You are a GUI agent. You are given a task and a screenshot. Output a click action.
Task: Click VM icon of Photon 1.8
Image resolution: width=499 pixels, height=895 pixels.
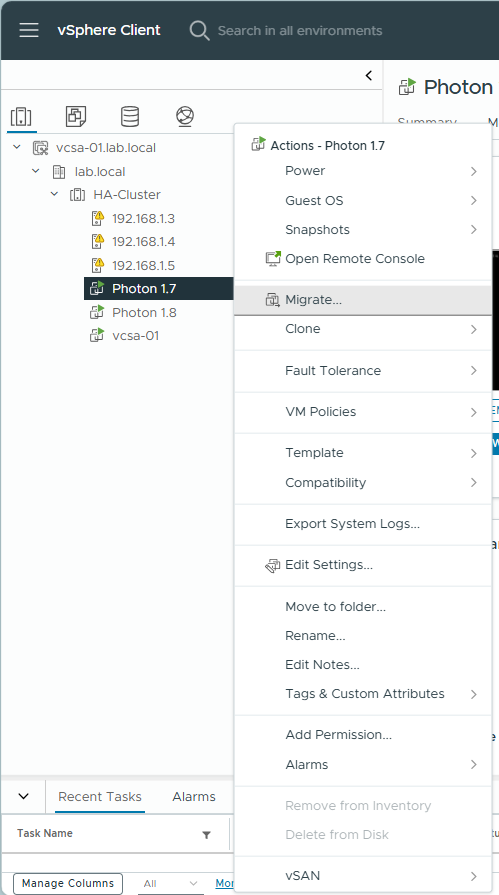tap(97, 312)
